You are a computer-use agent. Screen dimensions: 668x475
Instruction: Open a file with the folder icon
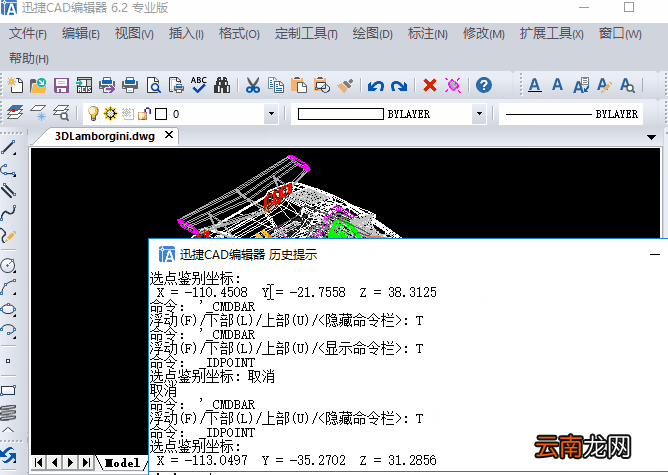38,85
